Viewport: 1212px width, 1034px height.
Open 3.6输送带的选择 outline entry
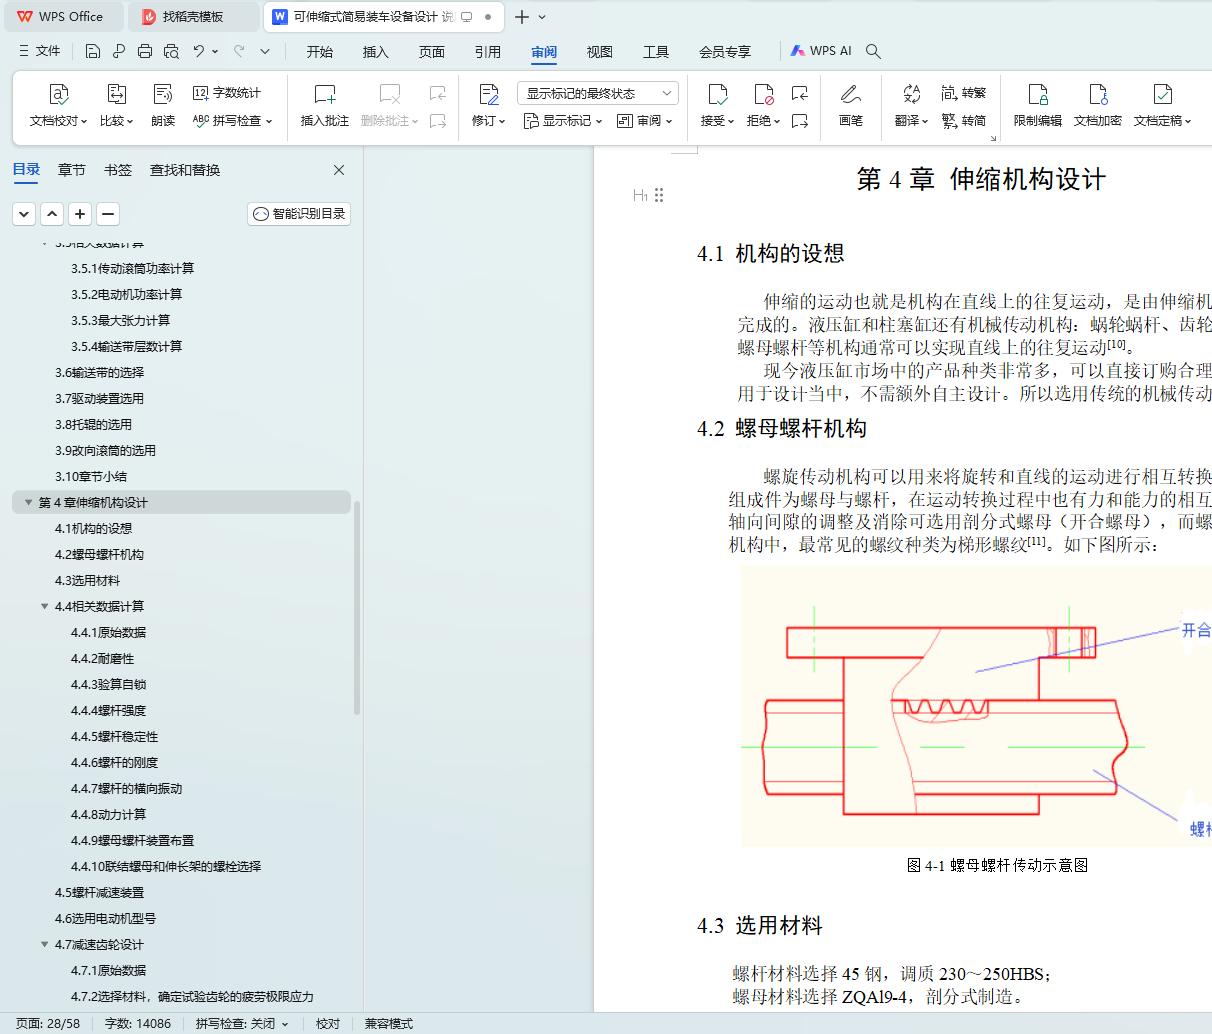click(99, 372)
